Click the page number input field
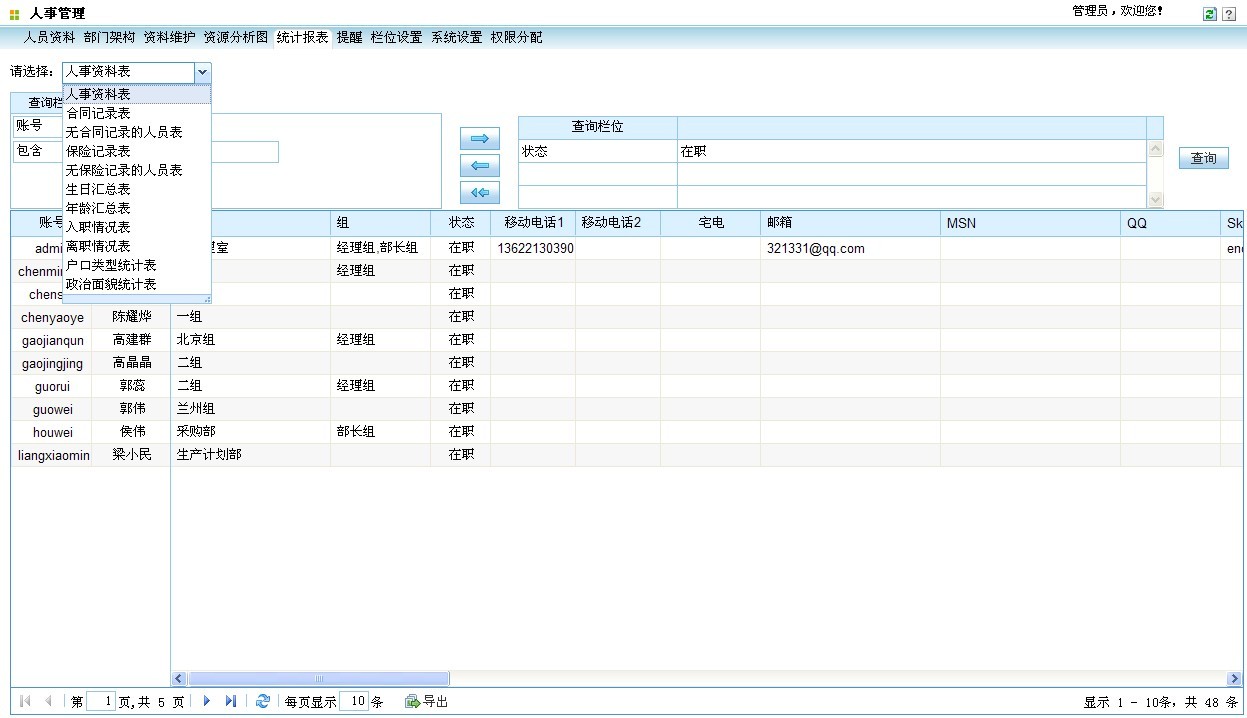 coord(101,702)
